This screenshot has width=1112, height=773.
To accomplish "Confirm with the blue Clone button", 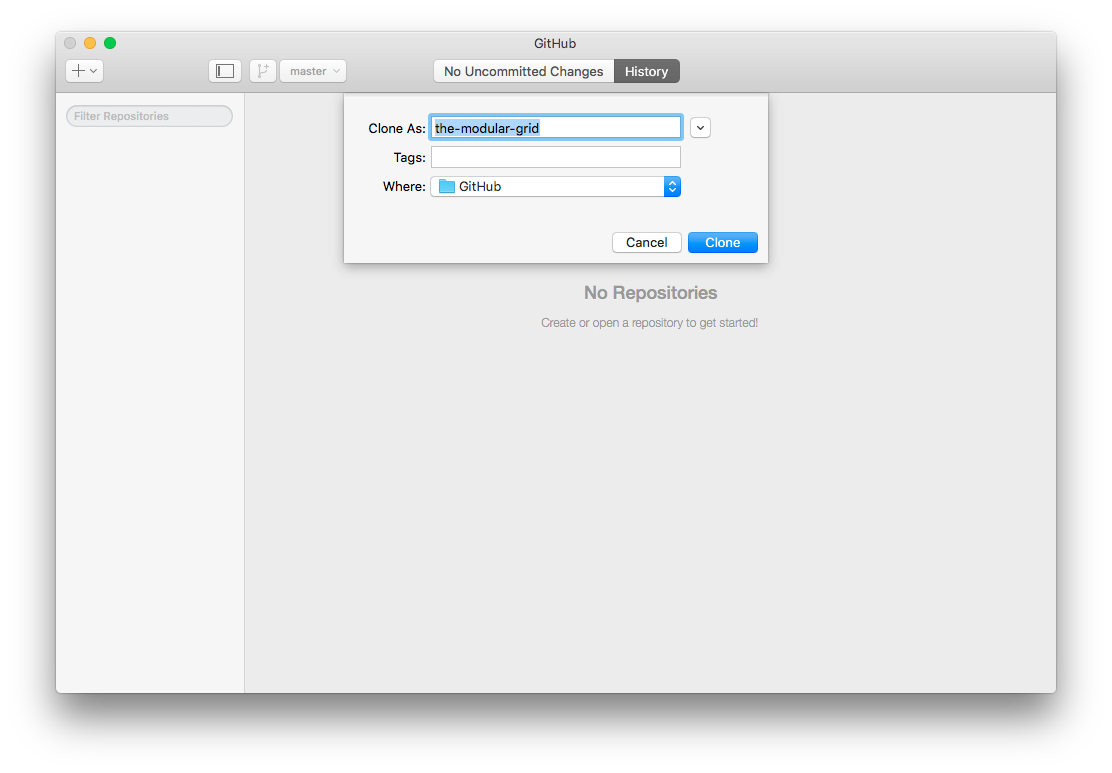I will point(723,243).
